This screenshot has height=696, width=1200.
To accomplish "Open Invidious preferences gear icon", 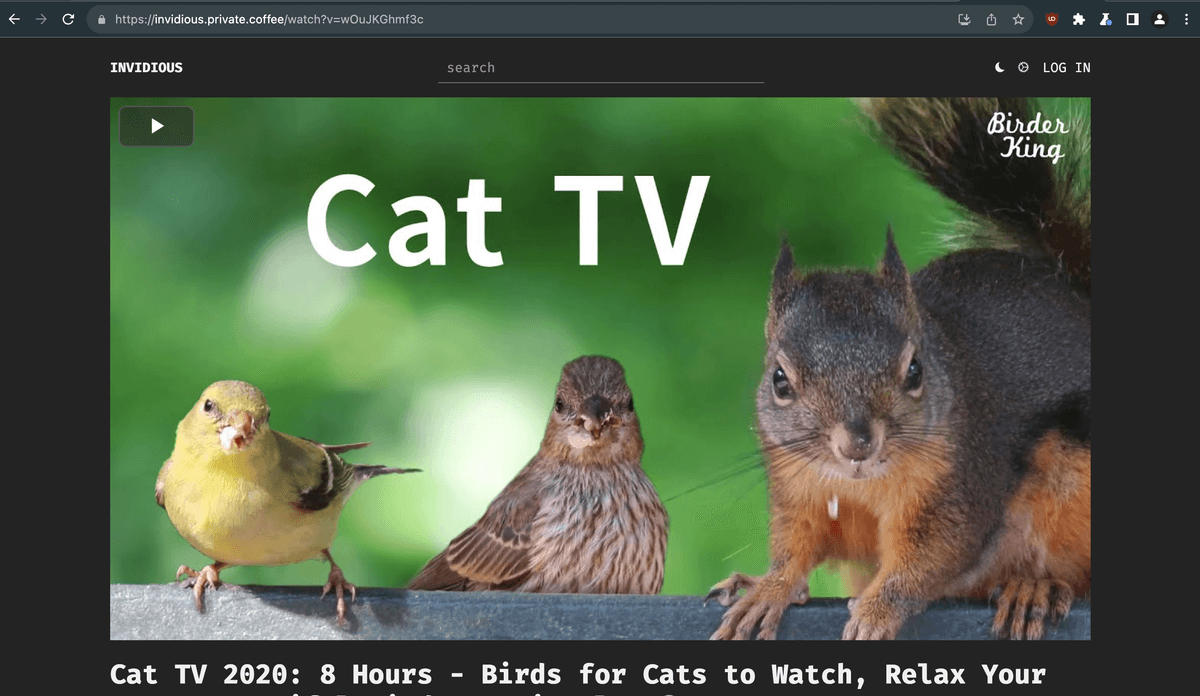I will point(1023,68).
